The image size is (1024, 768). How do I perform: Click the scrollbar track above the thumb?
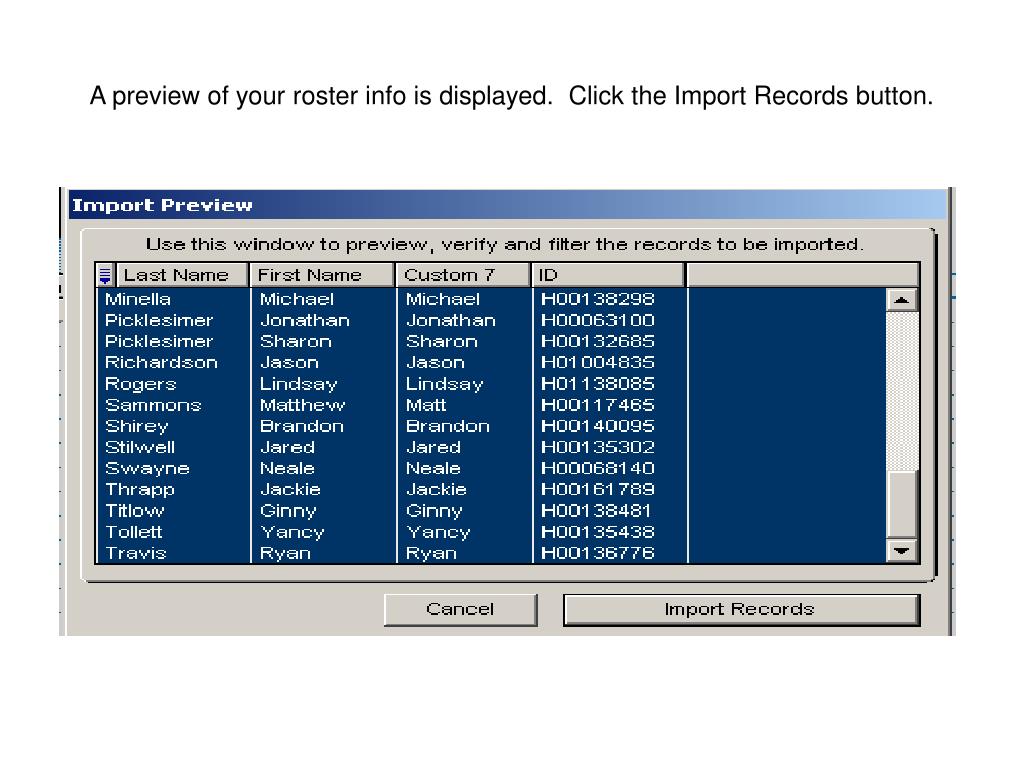902,391
